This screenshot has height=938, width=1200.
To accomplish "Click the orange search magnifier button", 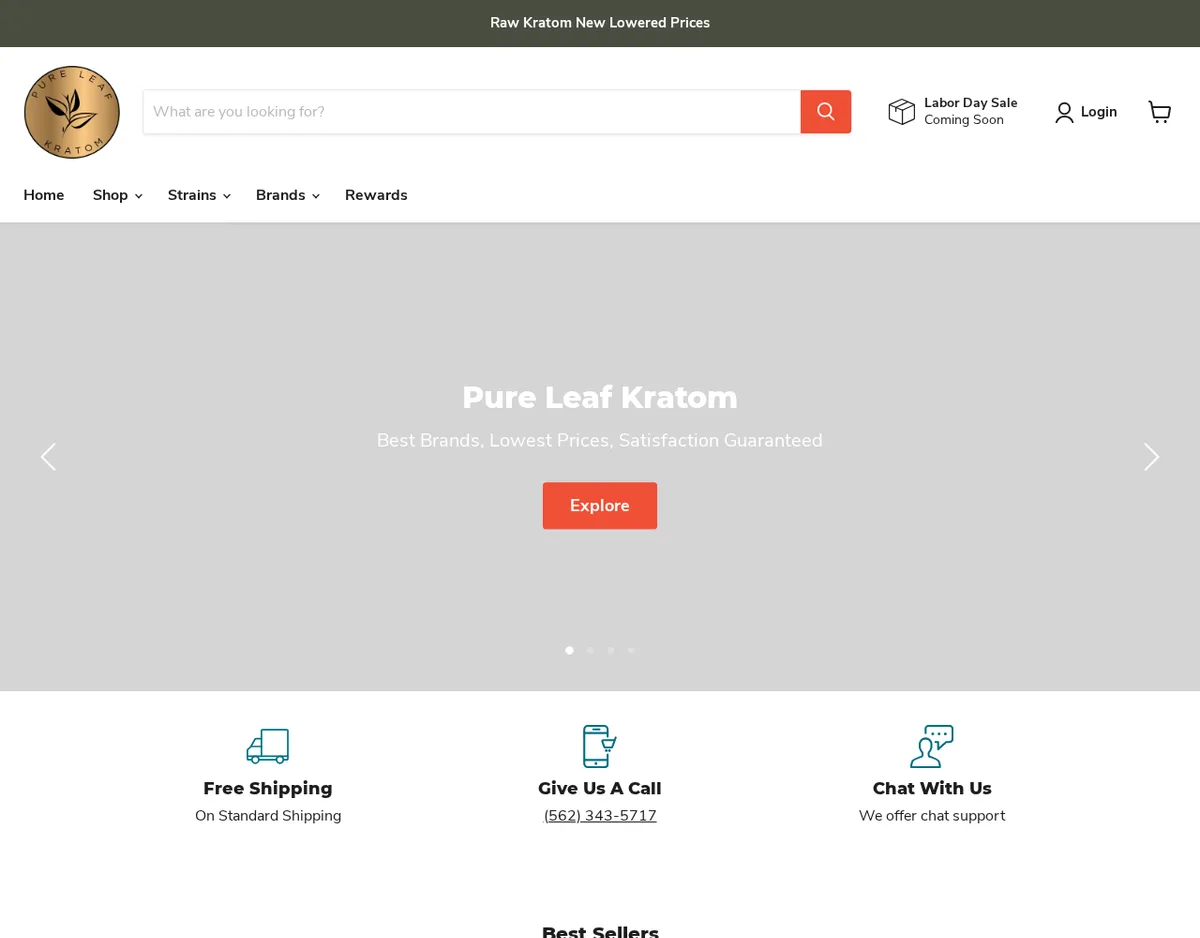I will (826, 112).
